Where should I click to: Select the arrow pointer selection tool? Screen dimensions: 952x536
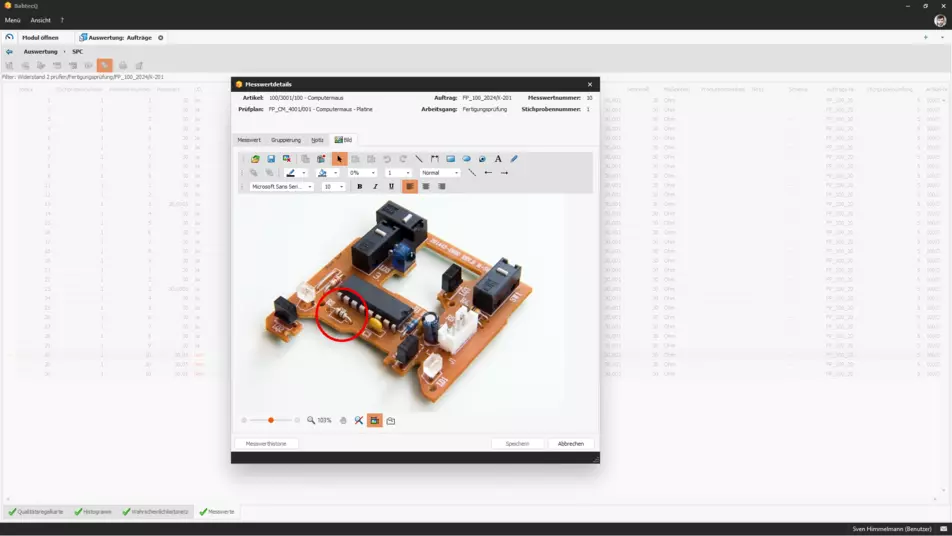(x=339, y=159)
